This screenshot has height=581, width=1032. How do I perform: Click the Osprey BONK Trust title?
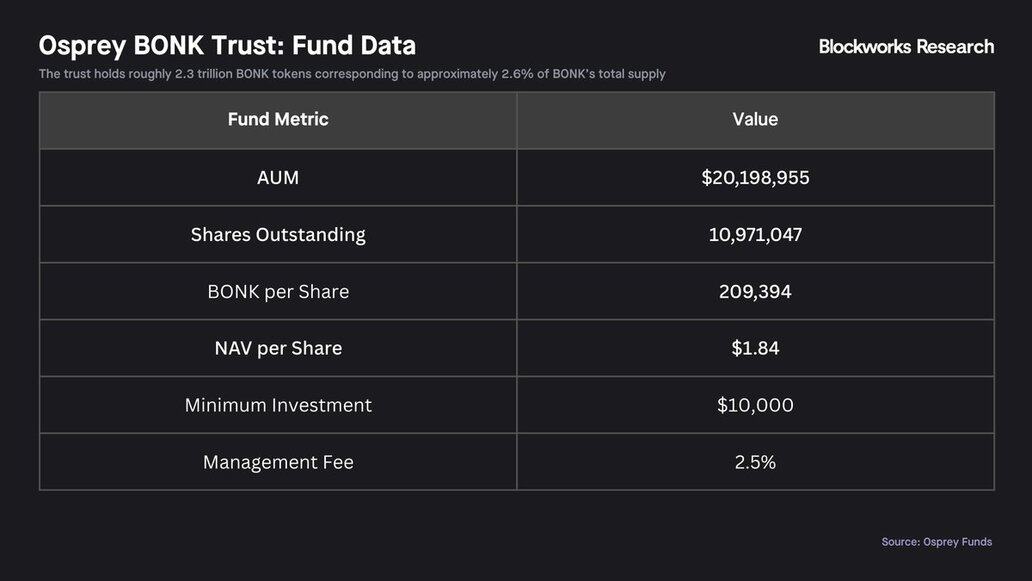point(227,46)
